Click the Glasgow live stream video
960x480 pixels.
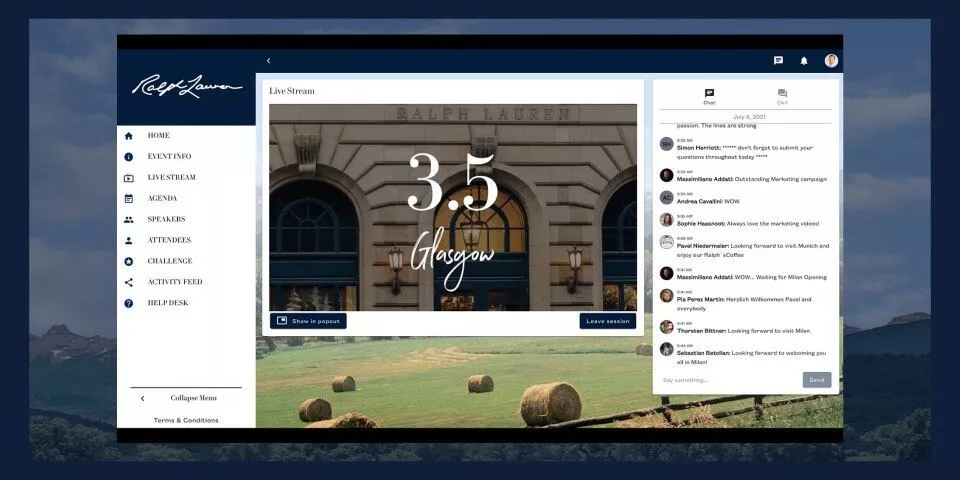click(453, 208)
